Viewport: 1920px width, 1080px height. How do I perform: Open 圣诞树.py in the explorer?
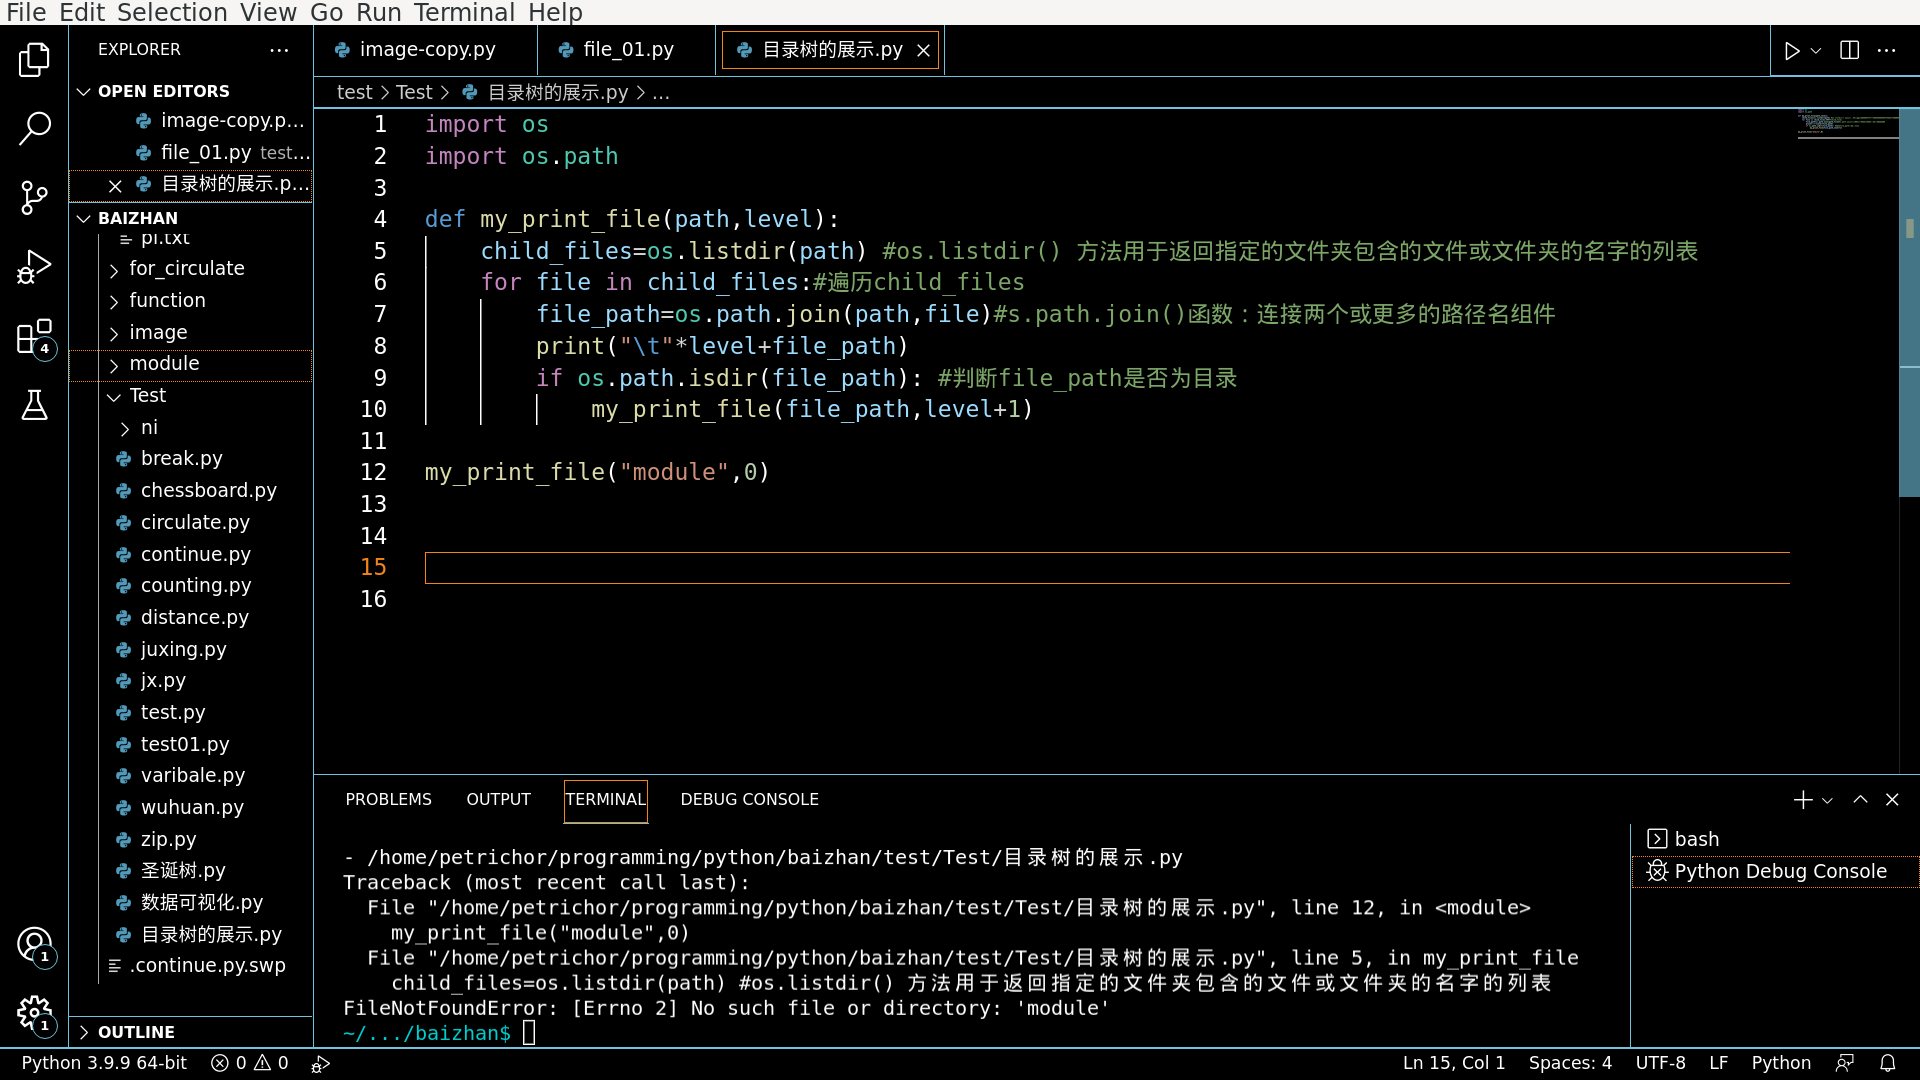190,871
